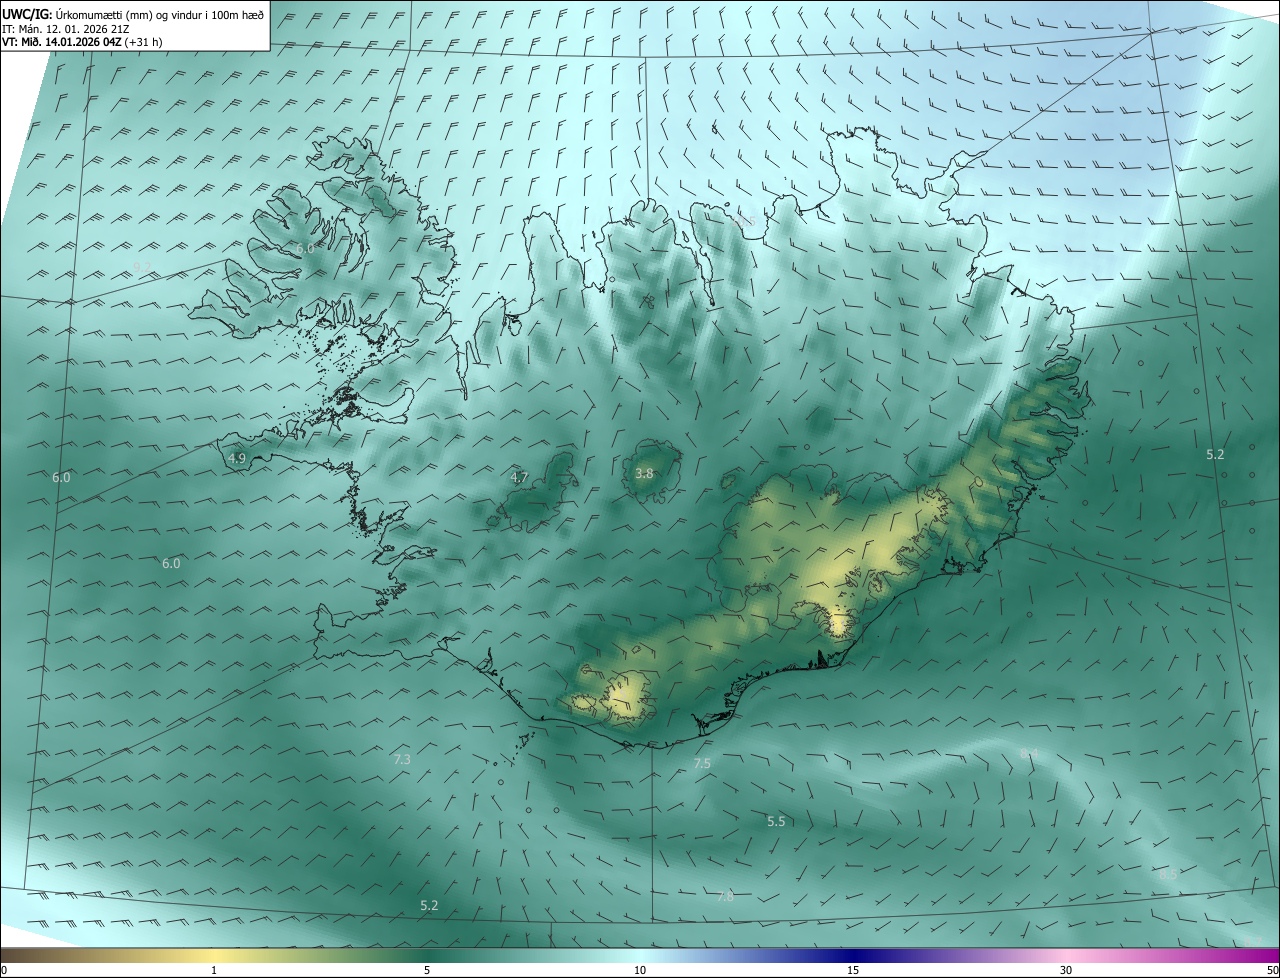Click the tick label 15 on the color scale
This screenshot has width=1280, height=978.
853,970
